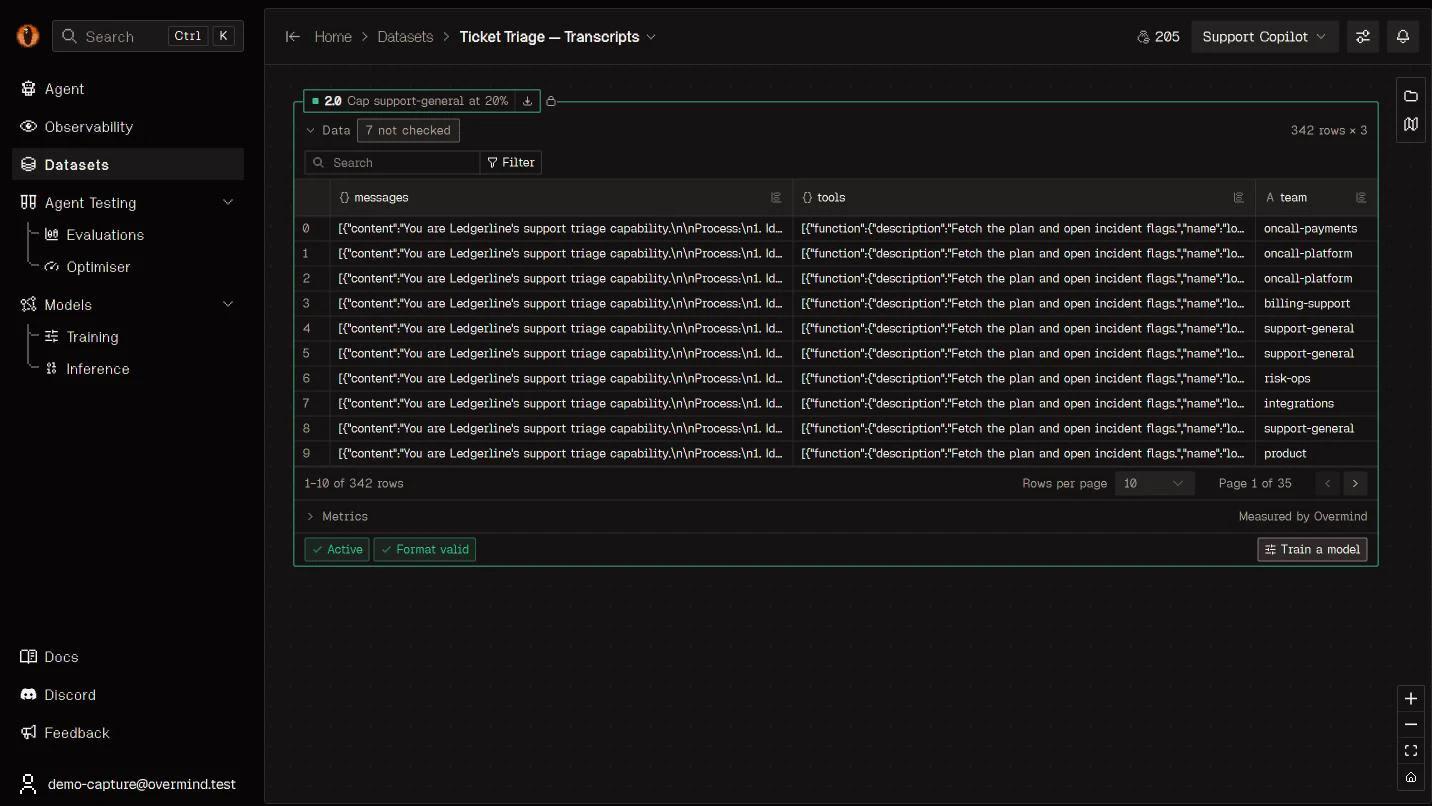Focus the global Search box

click(148, 36)
